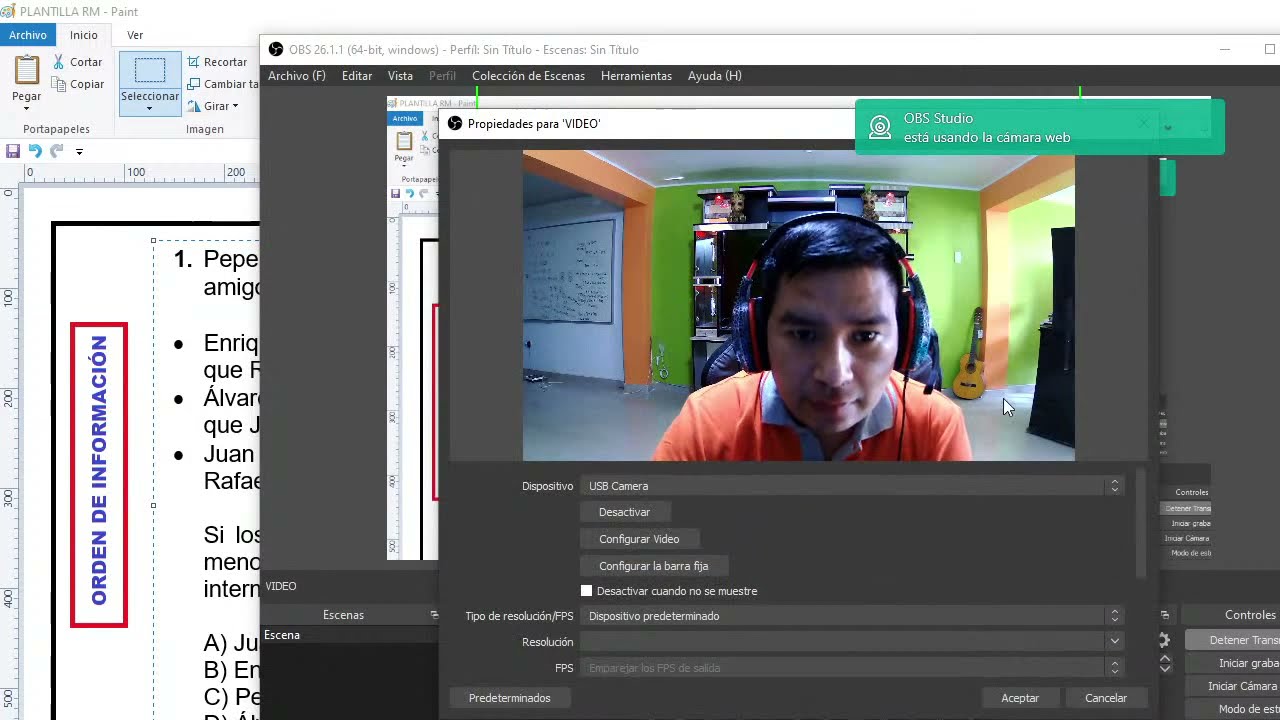
Task: Open the Vista menu in OBS
Action: (400, 76)
